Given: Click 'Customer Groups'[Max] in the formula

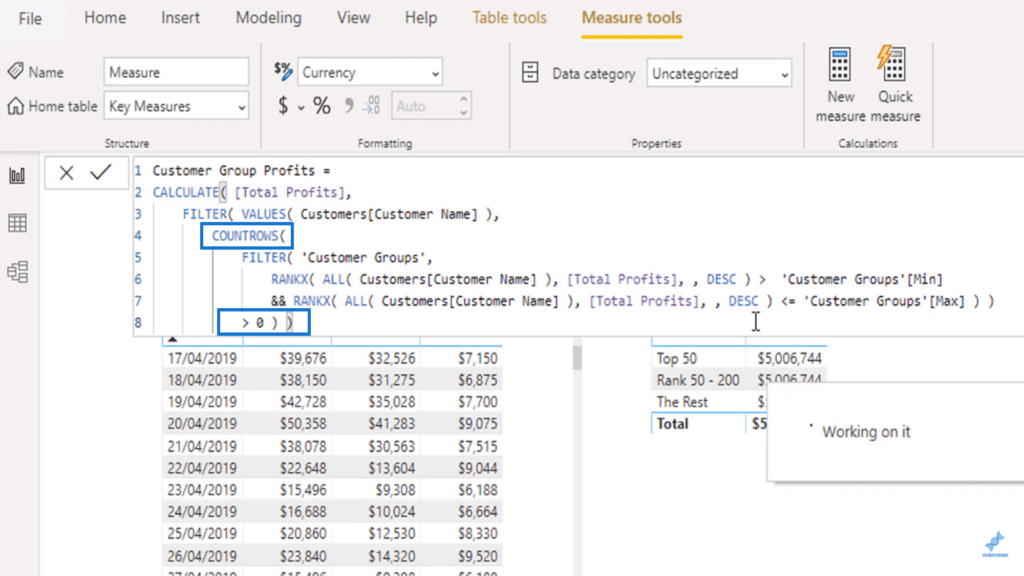Looking at the screenshot, I should pyautogui.click(x=884, y=301).
